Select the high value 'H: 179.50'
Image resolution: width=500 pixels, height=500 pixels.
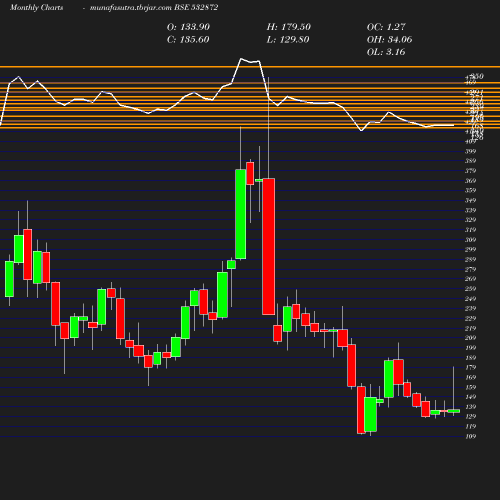[x=289, y=27]
